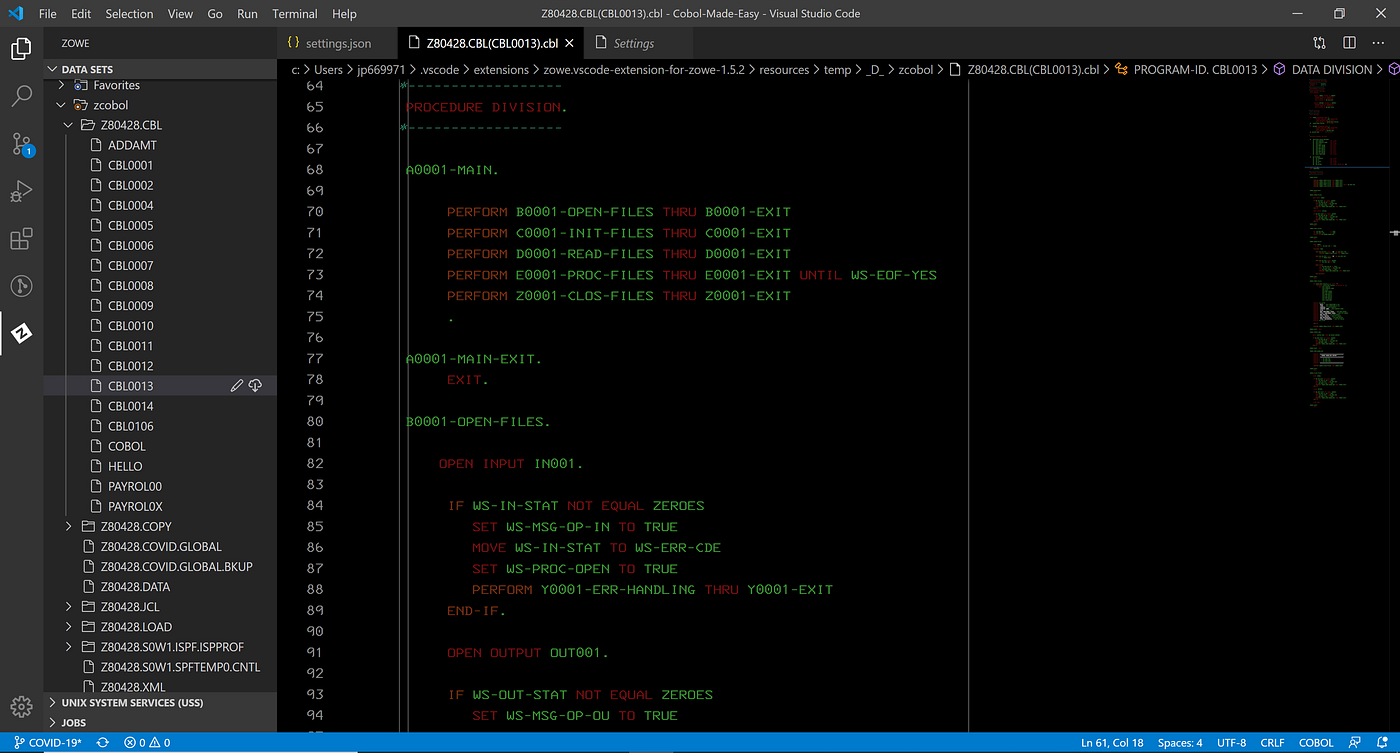Viewport: 1400px width, 753px height.
Task: Expand the Z80428.LOAD data set
Action: (68, 627)
